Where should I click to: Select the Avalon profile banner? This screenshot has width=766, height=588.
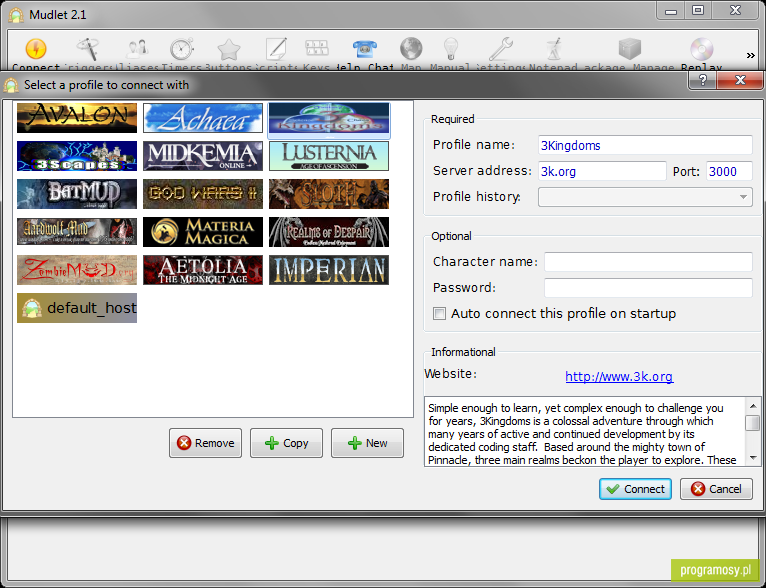tap(77, 118)
